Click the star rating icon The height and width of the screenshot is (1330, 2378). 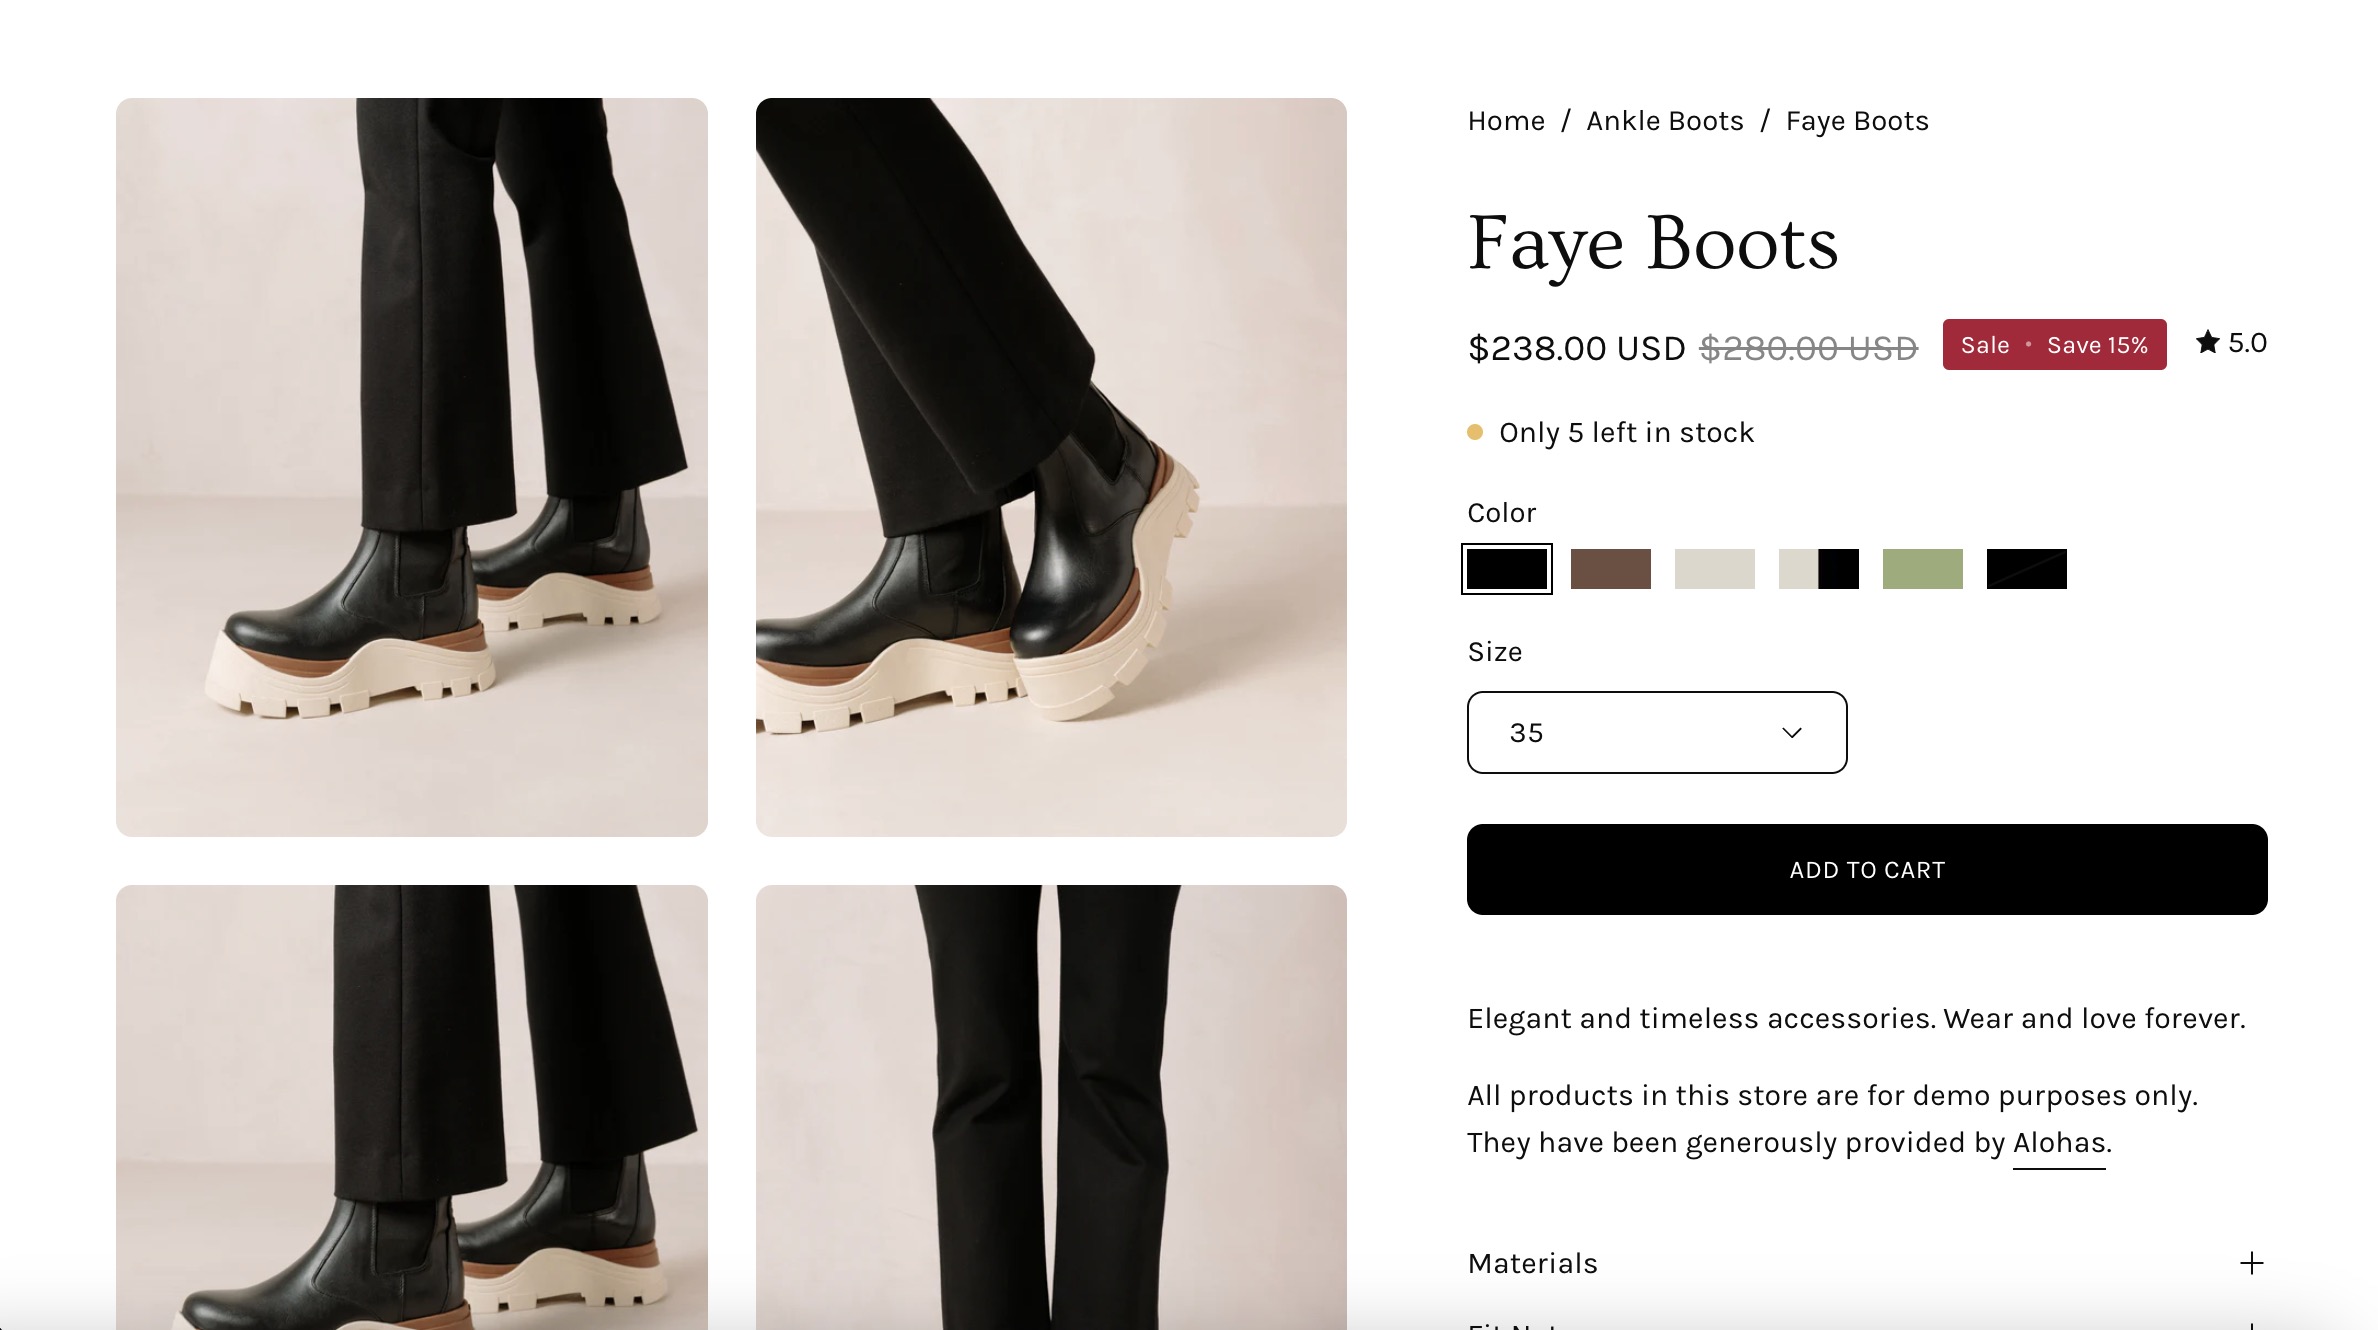coord(2207,343)
